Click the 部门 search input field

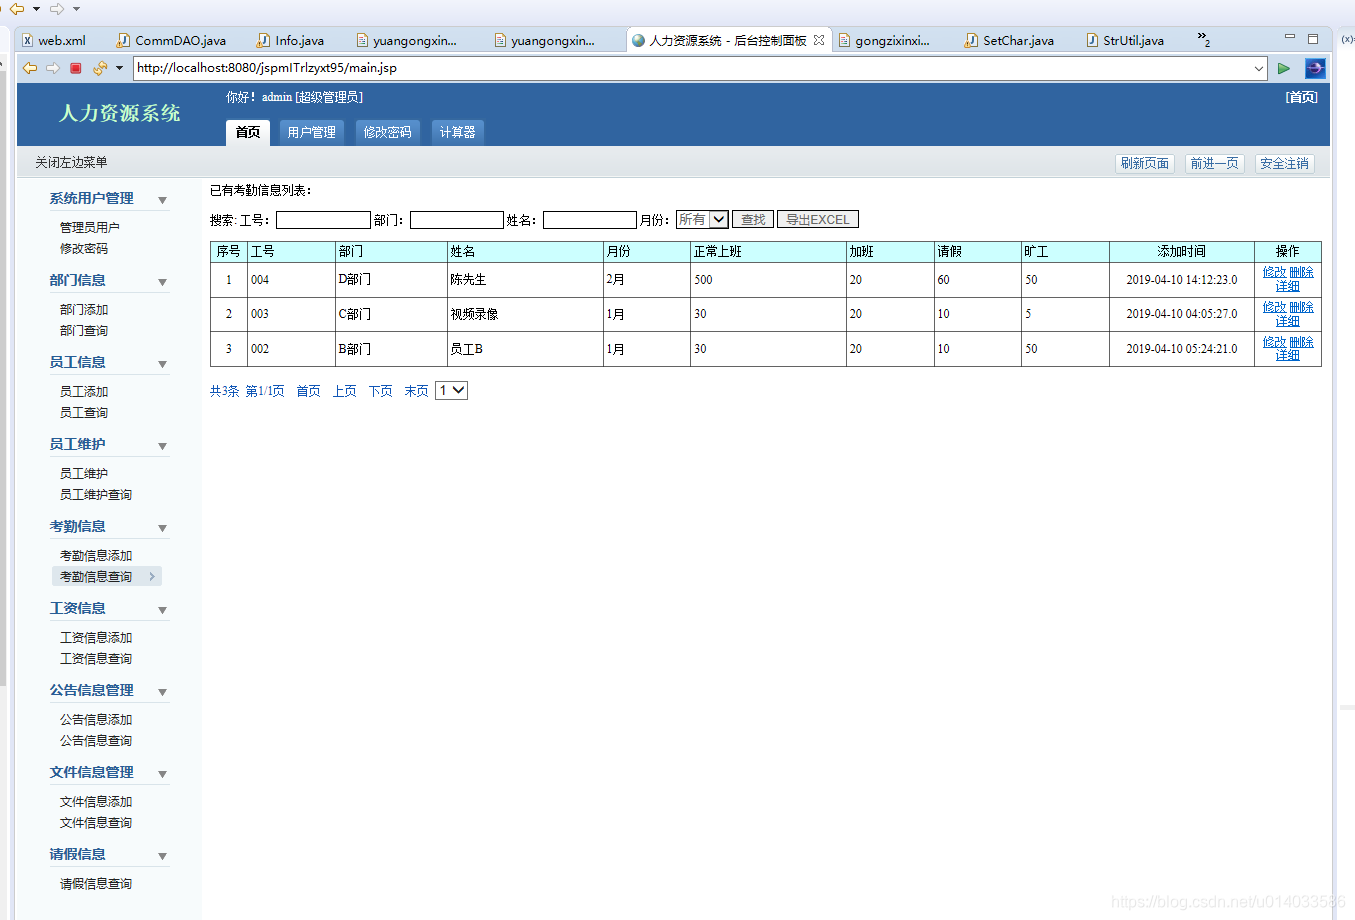pyautogui.click(x=457, y=220)
